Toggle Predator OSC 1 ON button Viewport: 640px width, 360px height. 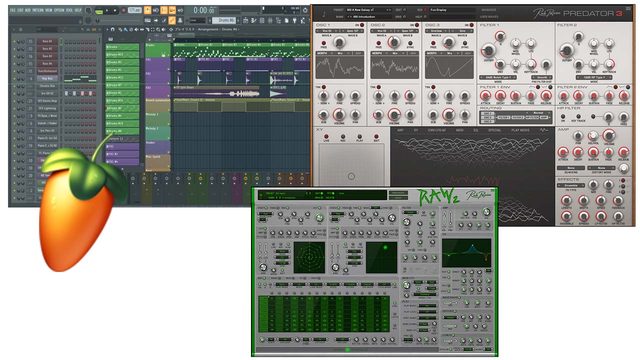click(x=362, y=25)
